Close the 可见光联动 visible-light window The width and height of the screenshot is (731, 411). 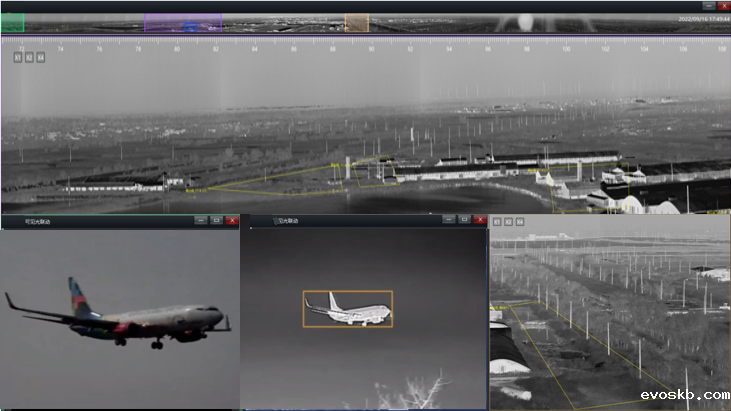tap(232, 220)
